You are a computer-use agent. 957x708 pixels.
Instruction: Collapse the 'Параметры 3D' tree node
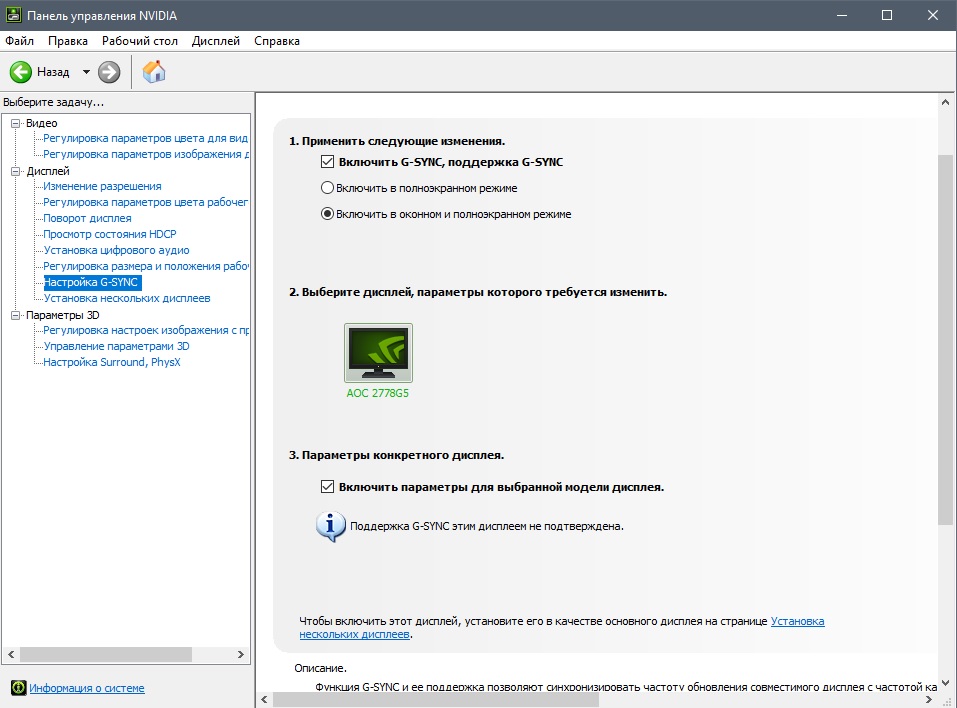[15, 315]
